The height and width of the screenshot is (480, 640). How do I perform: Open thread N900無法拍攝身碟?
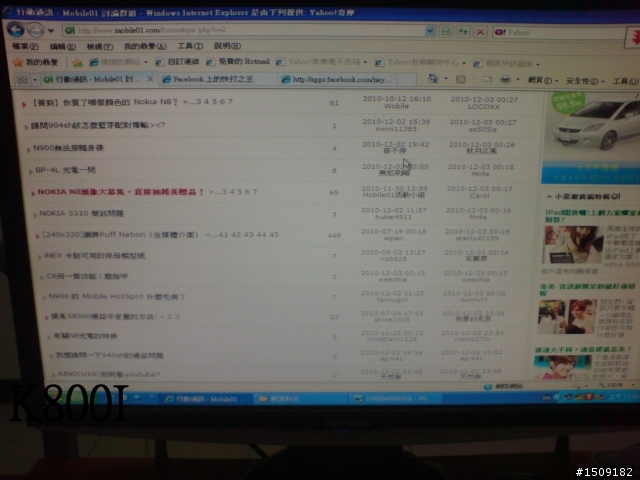point(68,148)
